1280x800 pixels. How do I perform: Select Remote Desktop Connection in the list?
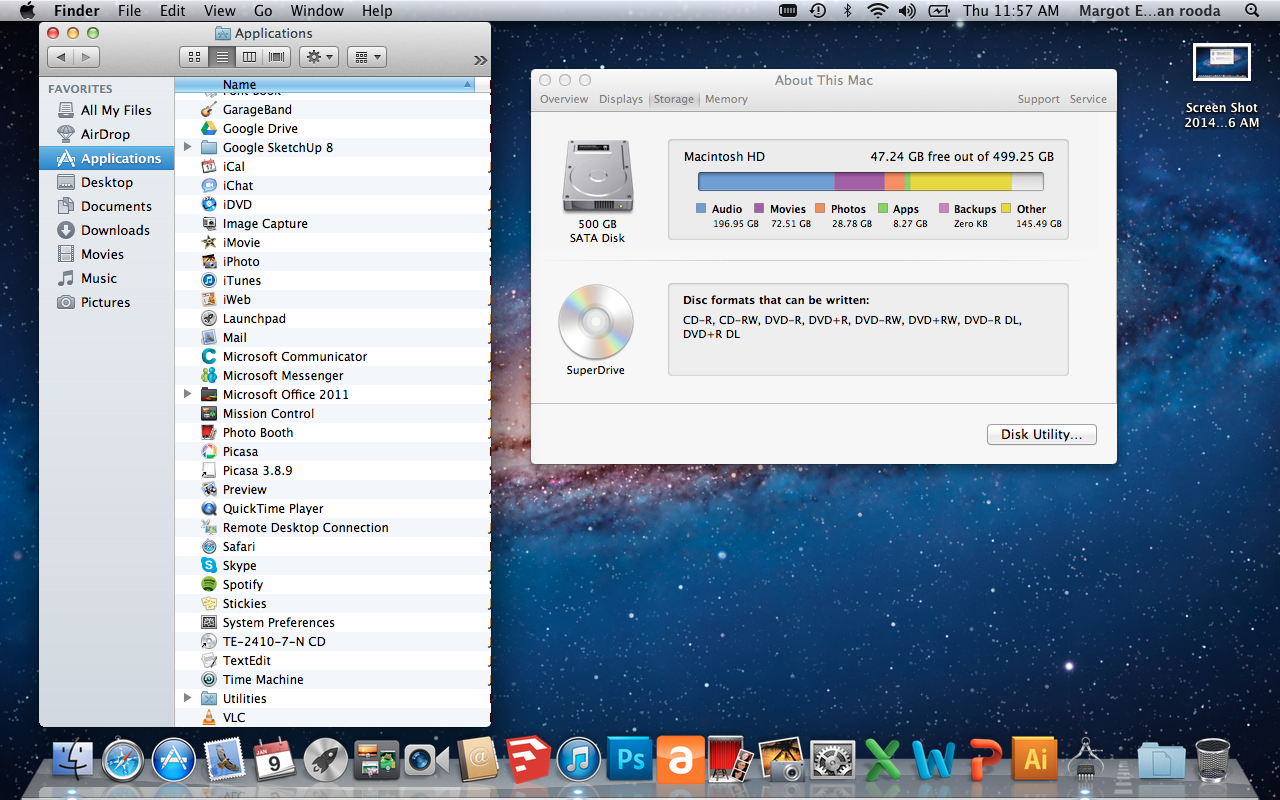click(332, 527)
